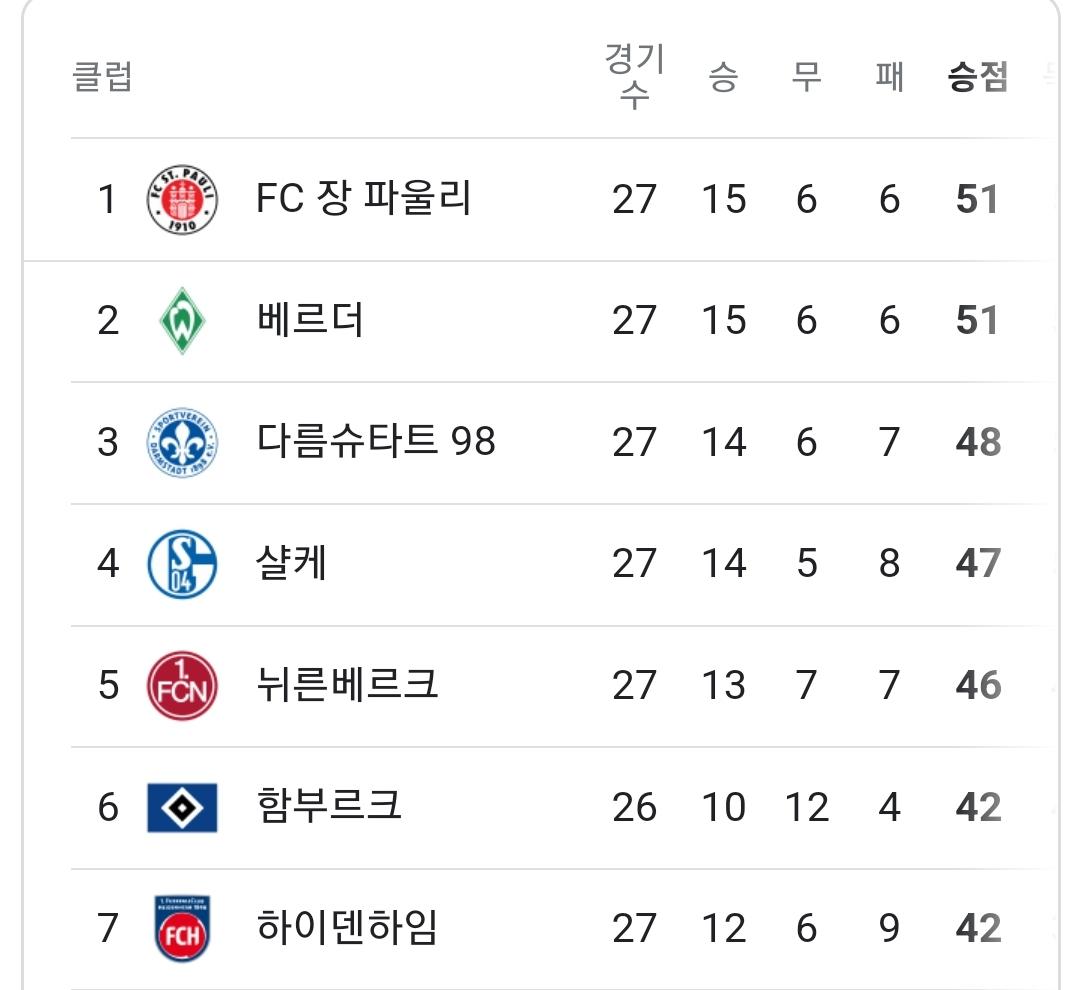This screenshot has height=990, width=1080.
Task: Click the Darmstadt 98 lily crest
Action: point(183,442)
